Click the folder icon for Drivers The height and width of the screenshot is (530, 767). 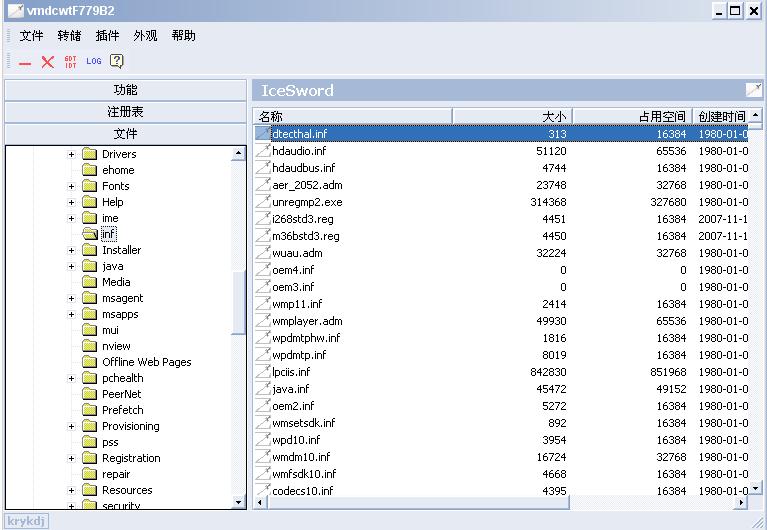[90, 154]
